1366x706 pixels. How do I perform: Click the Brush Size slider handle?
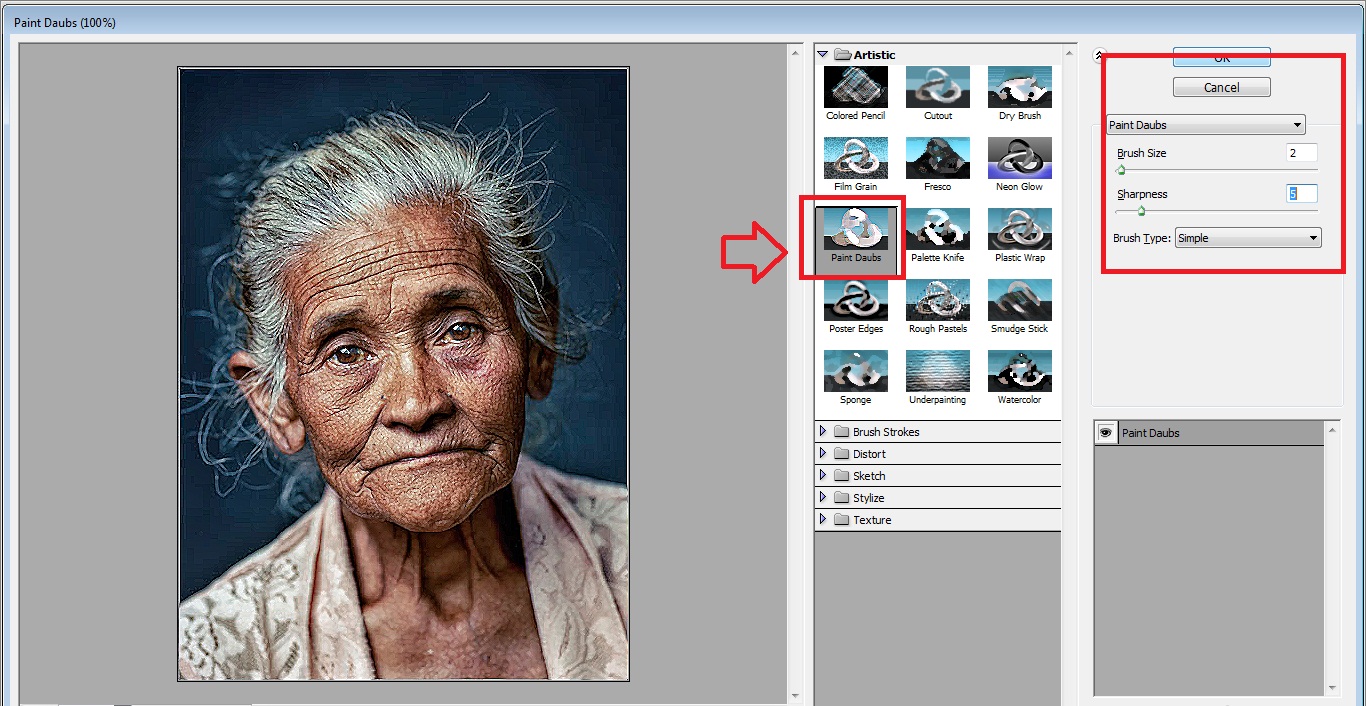pyautogui.click(x=1121, y=171)
